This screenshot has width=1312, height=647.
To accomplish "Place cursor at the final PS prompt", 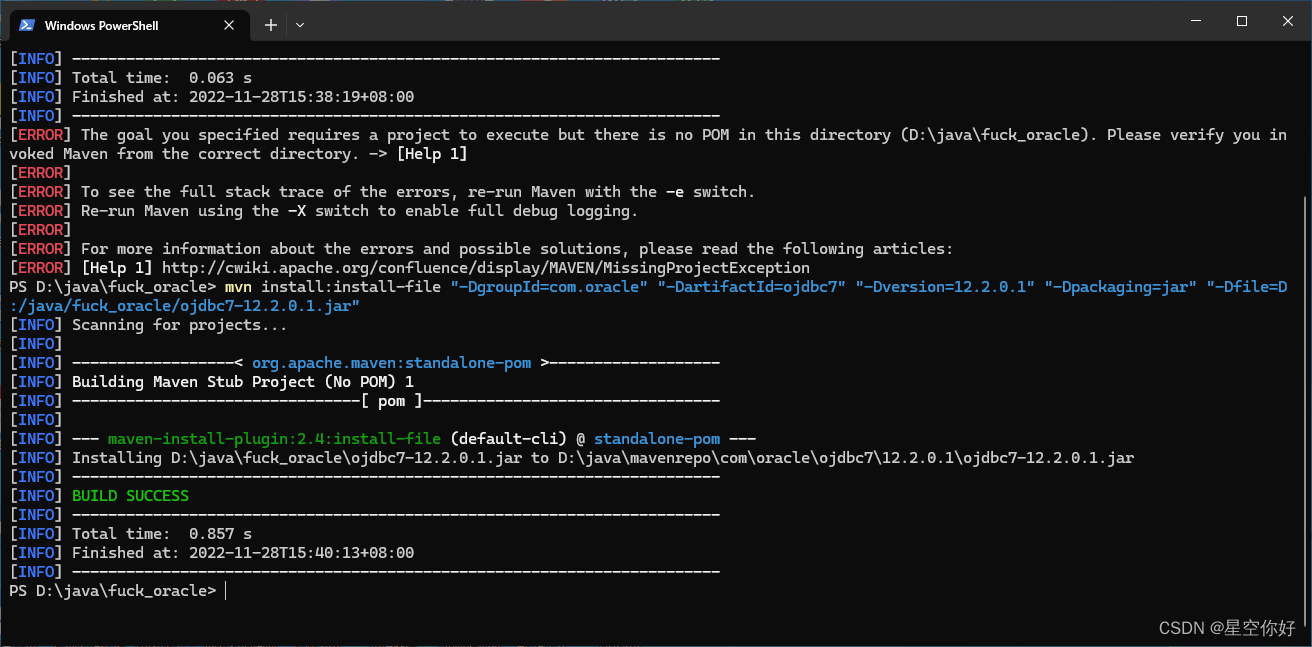I will pos(227,591).
